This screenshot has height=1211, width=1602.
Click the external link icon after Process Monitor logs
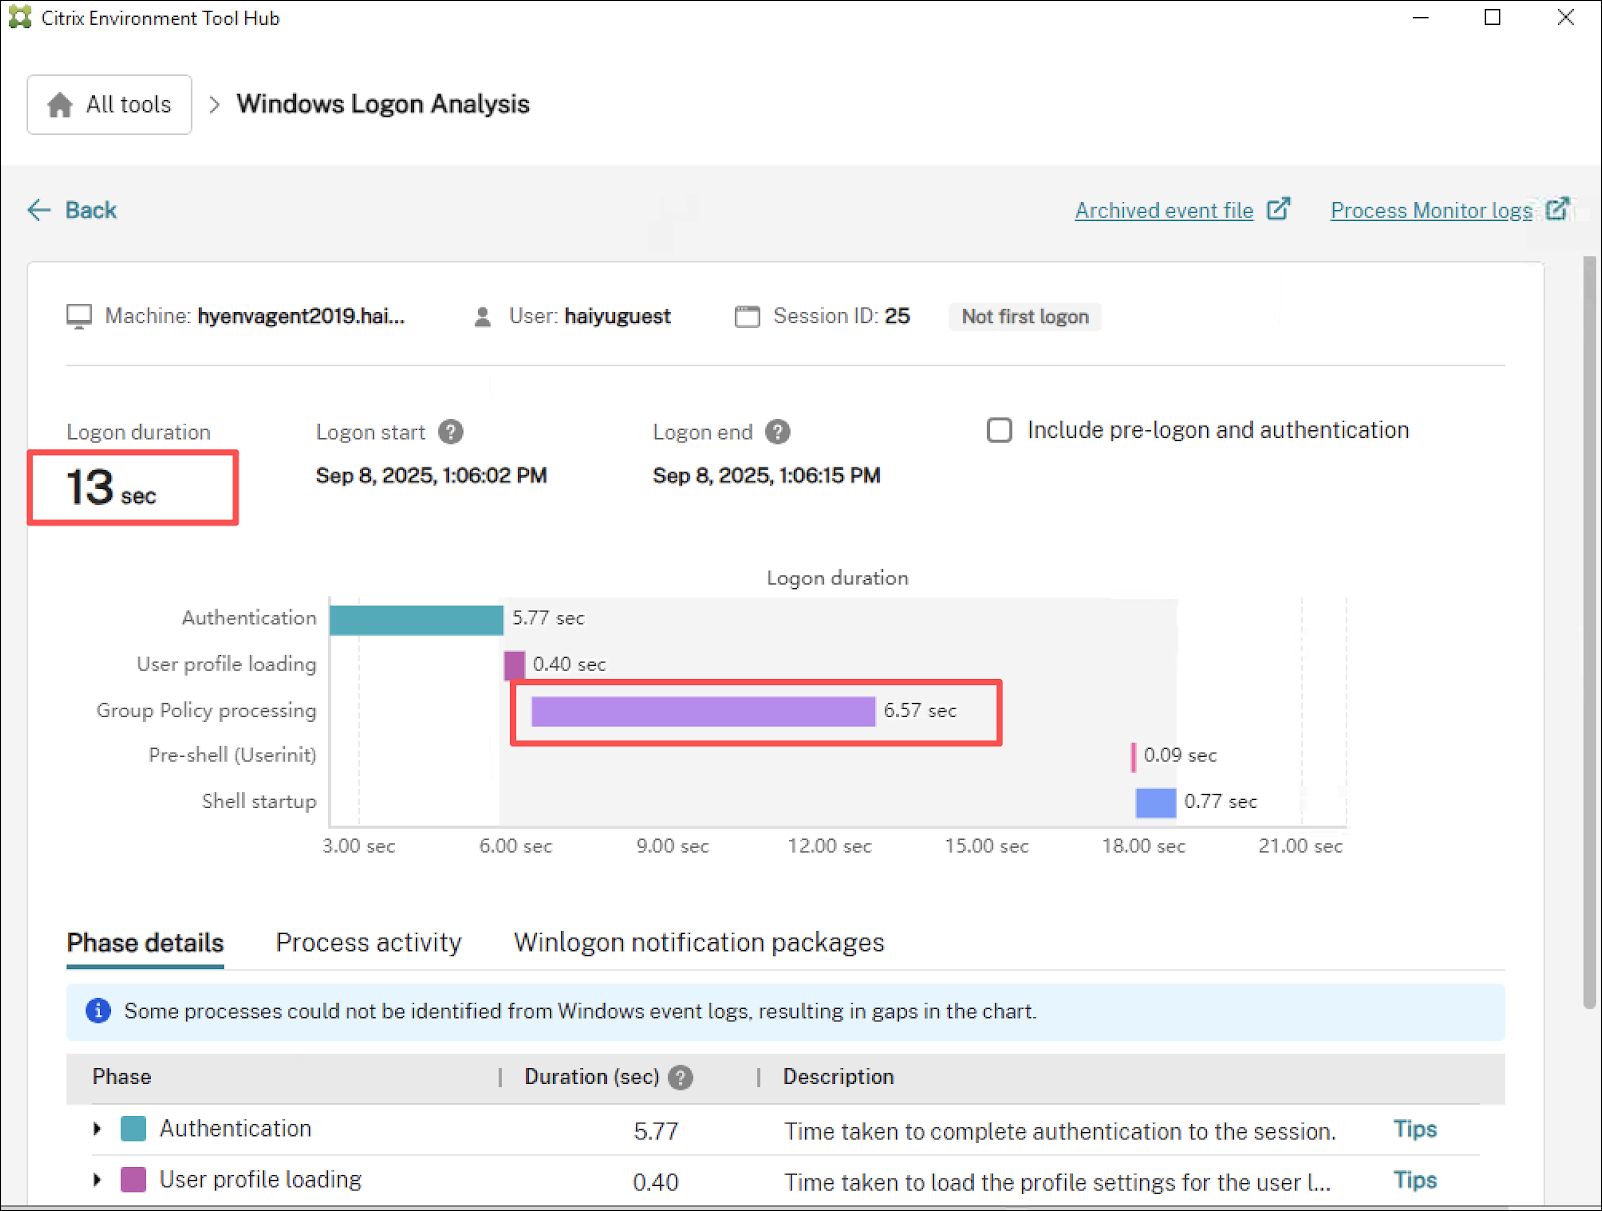(x=1557, y=209)
